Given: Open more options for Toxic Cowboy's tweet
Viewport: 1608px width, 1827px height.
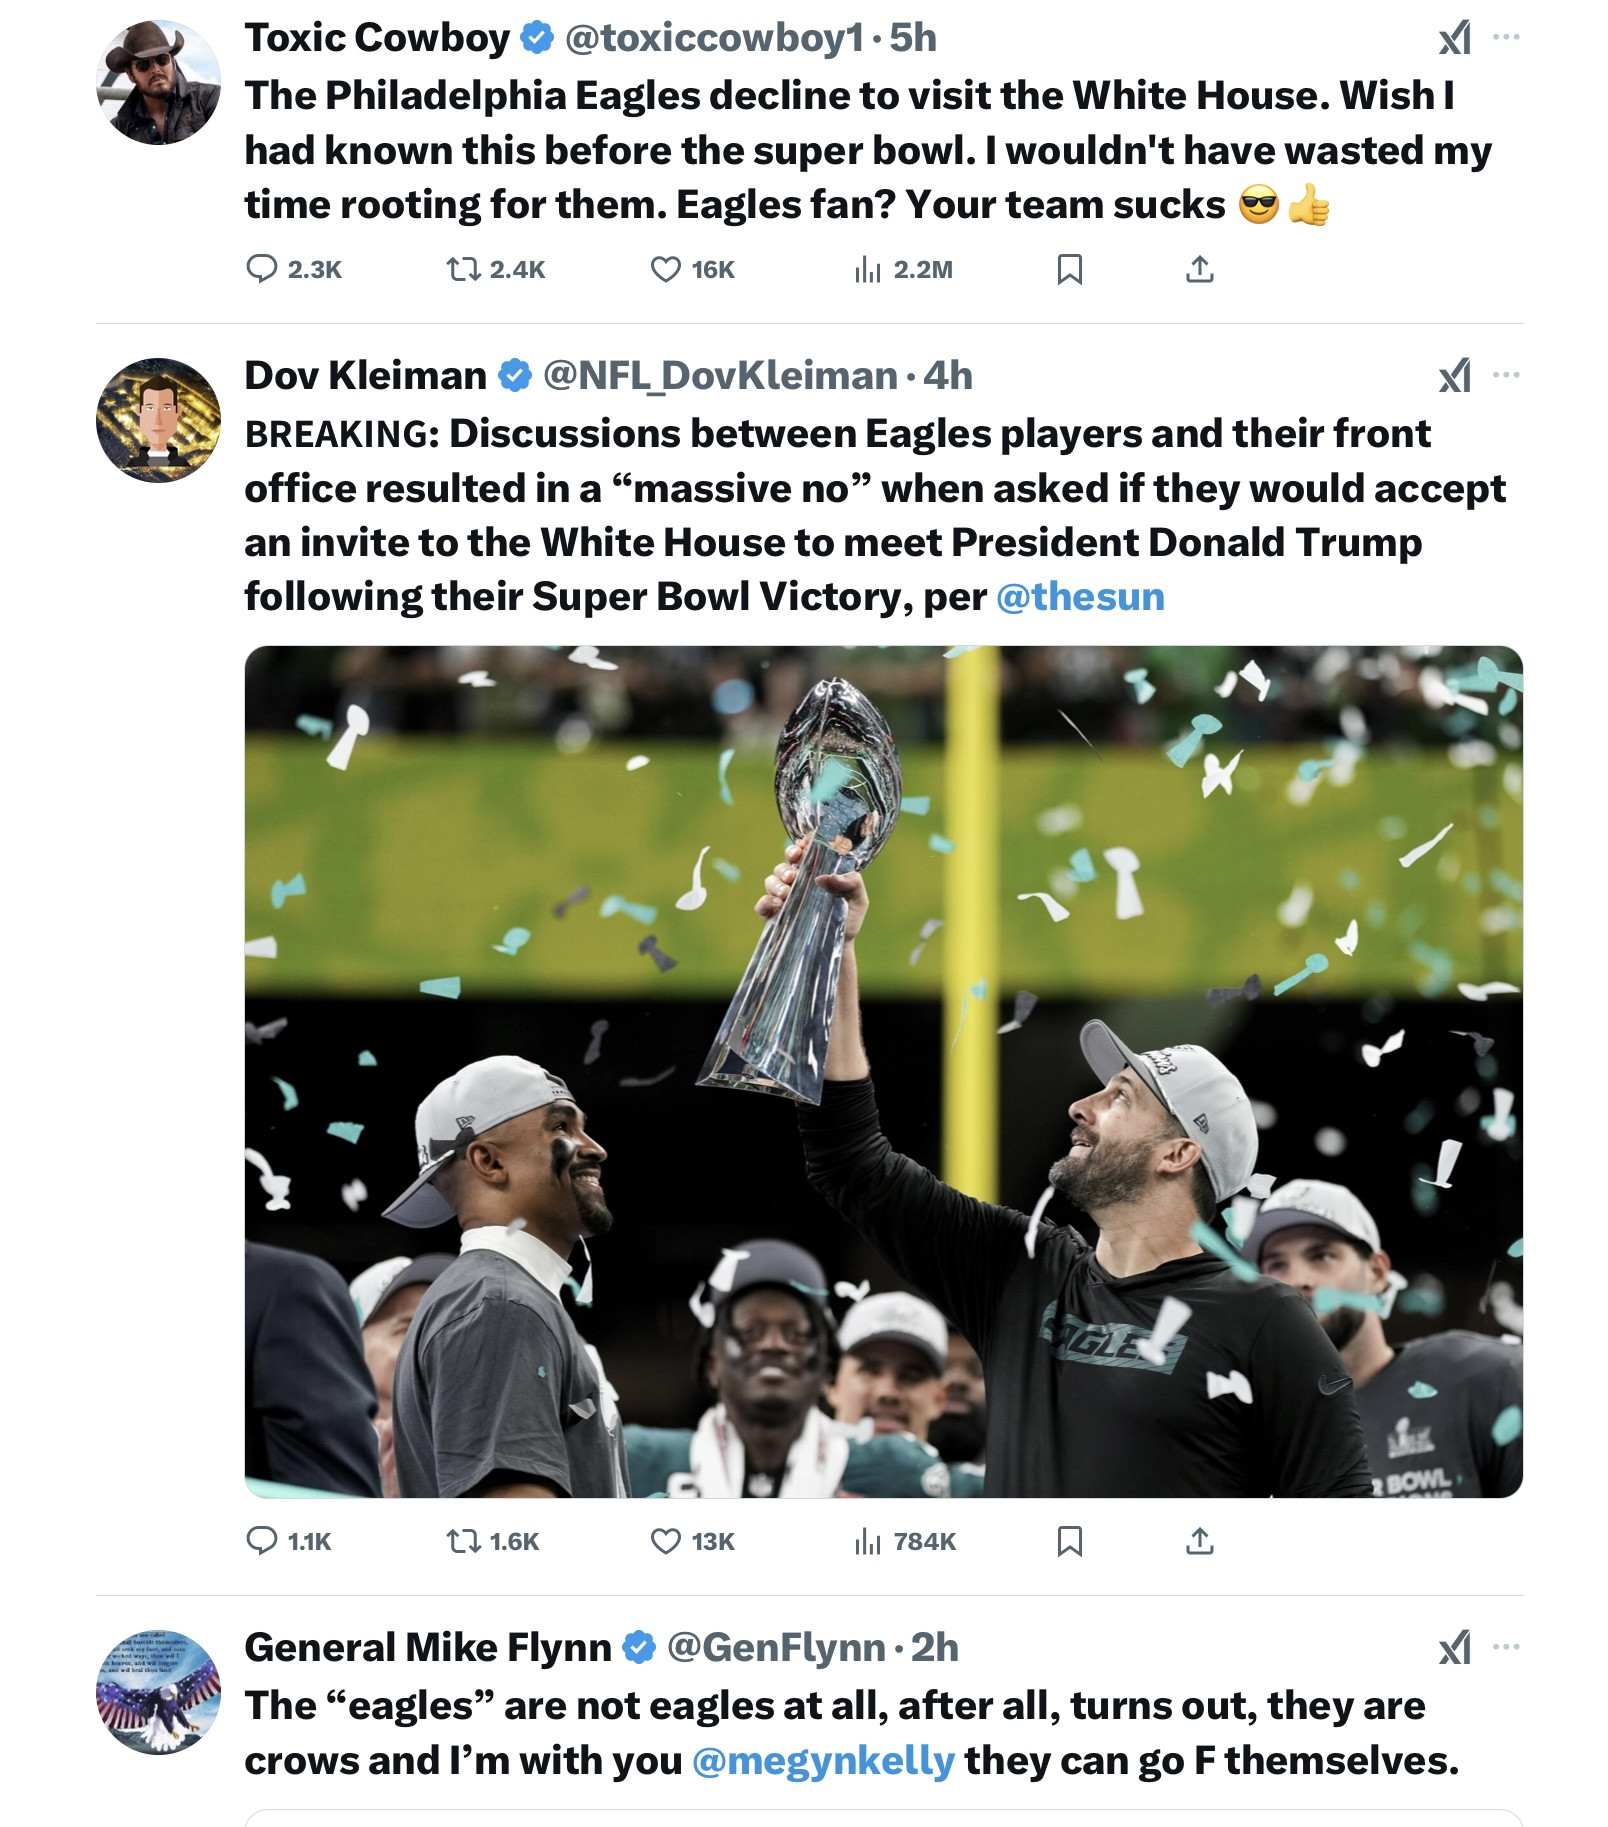Looking at the screenshot, I should click(1505, 38).
